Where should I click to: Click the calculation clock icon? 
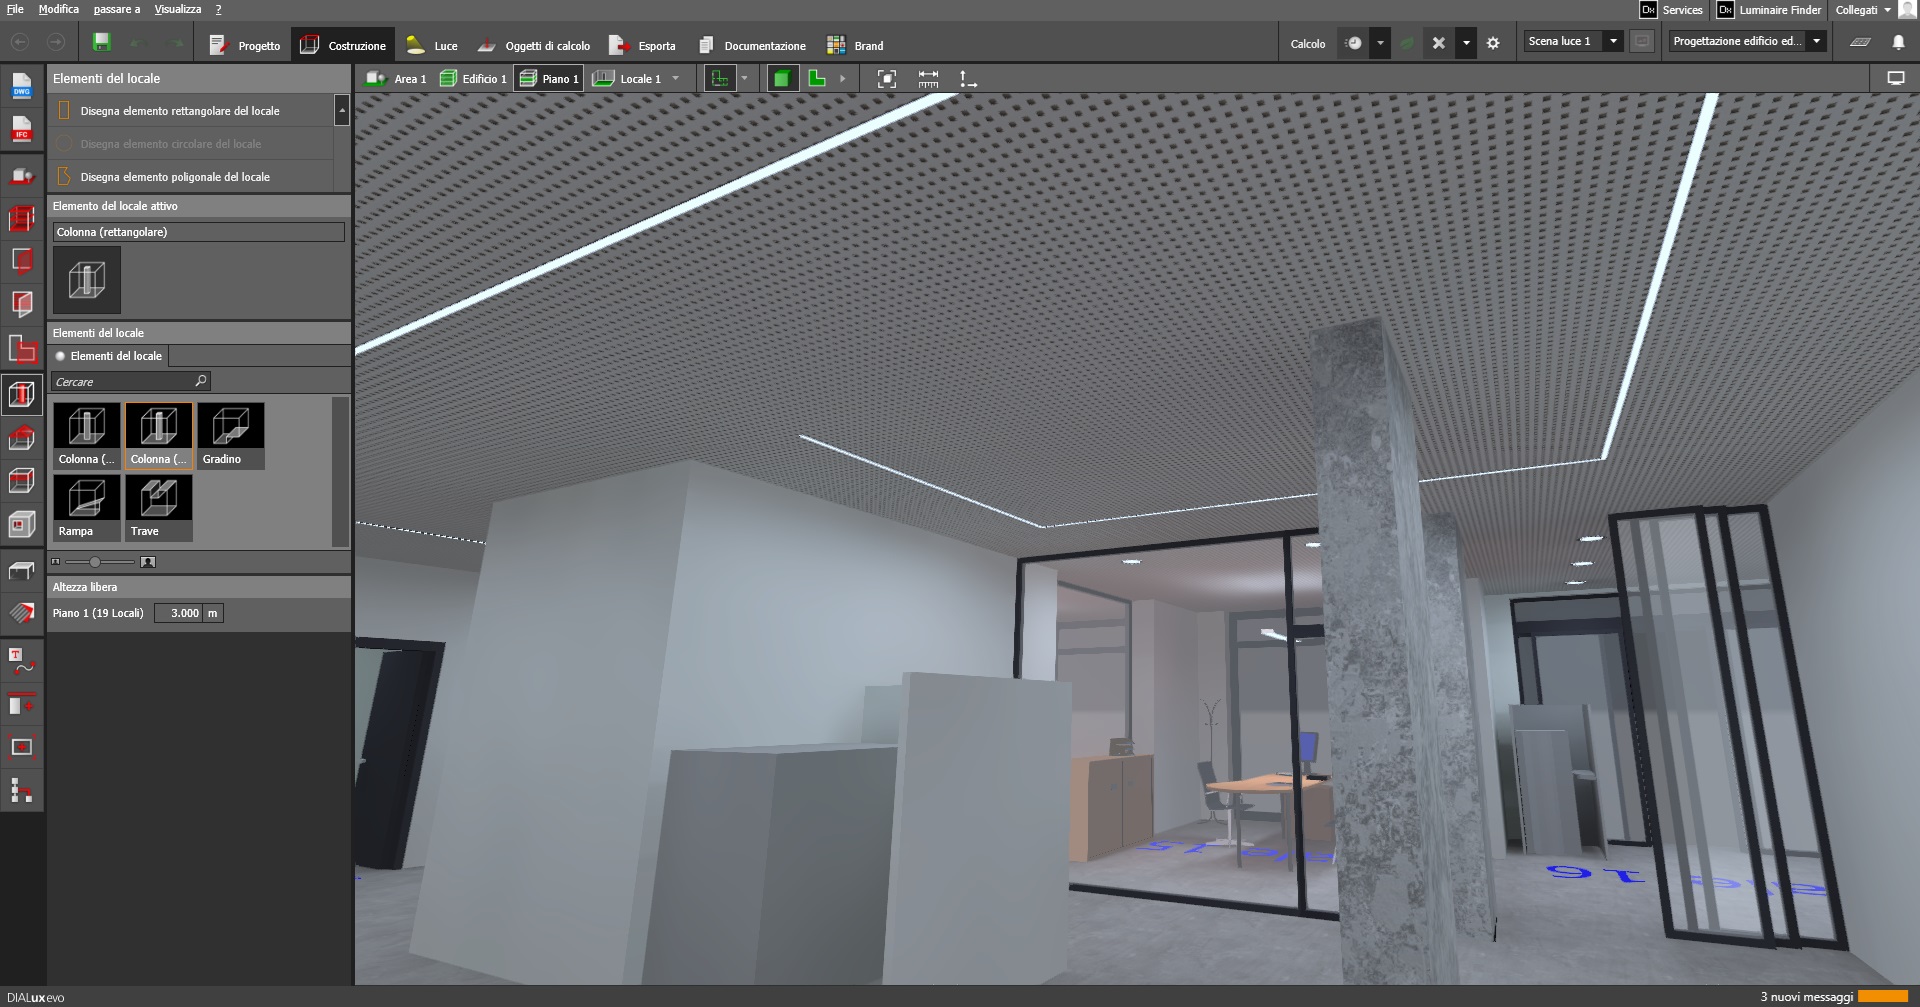coord(1354,44)
